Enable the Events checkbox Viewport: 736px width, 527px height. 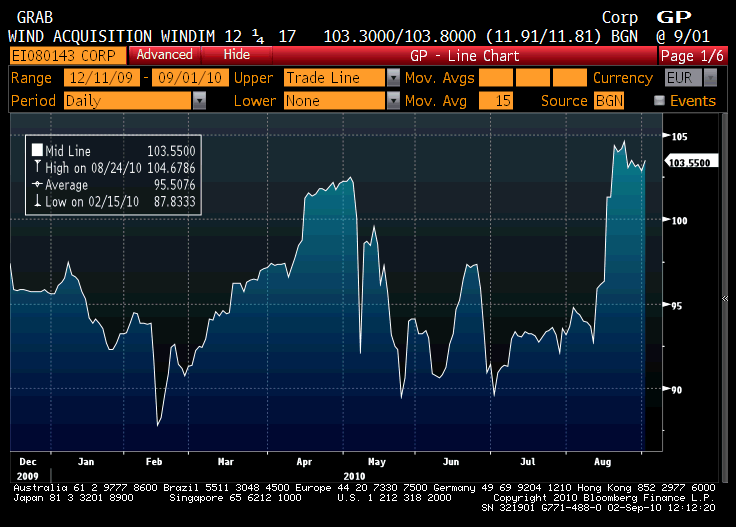tap(659, 101)
